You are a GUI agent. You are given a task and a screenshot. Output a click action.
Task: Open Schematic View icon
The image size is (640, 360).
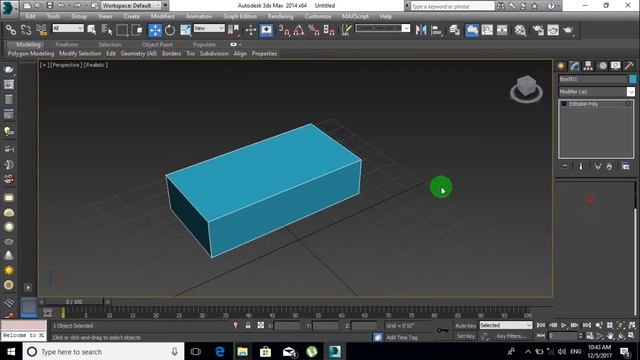click(x=502, y=30)
